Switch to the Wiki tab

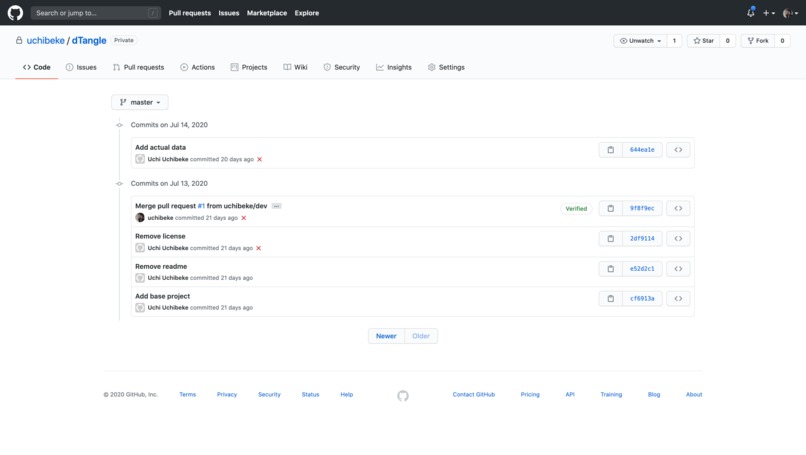[296, 67]
